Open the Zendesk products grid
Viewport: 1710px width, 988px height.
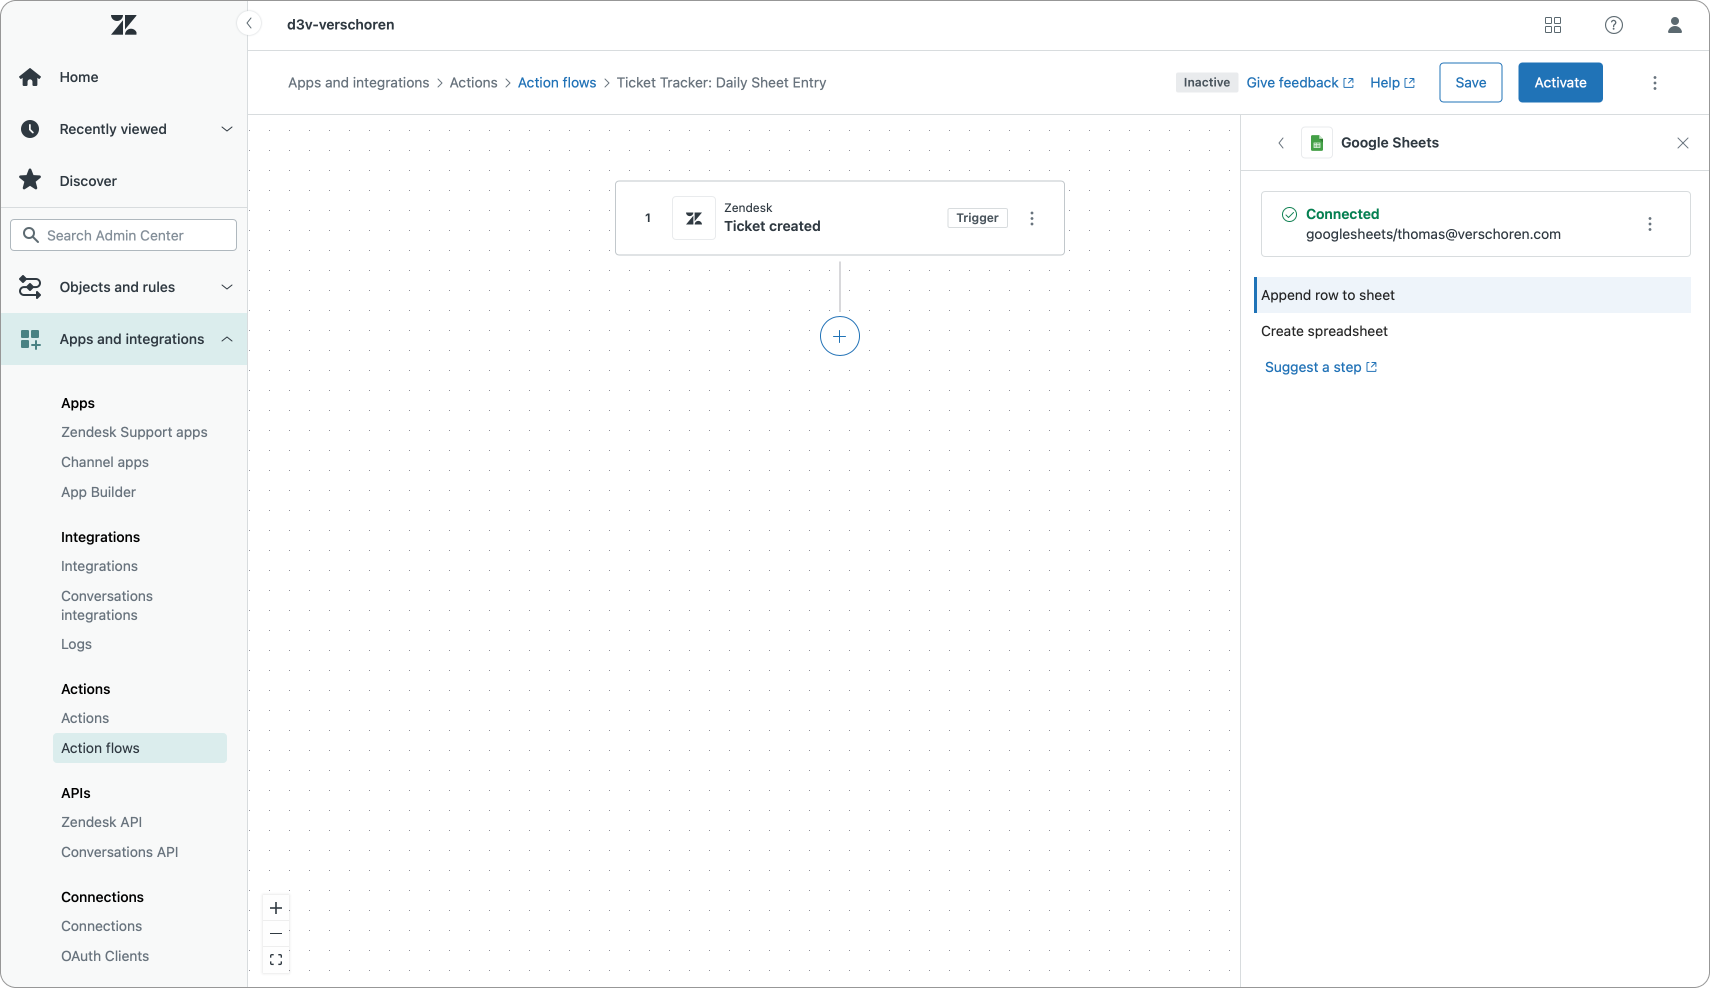click(1553, 25)
